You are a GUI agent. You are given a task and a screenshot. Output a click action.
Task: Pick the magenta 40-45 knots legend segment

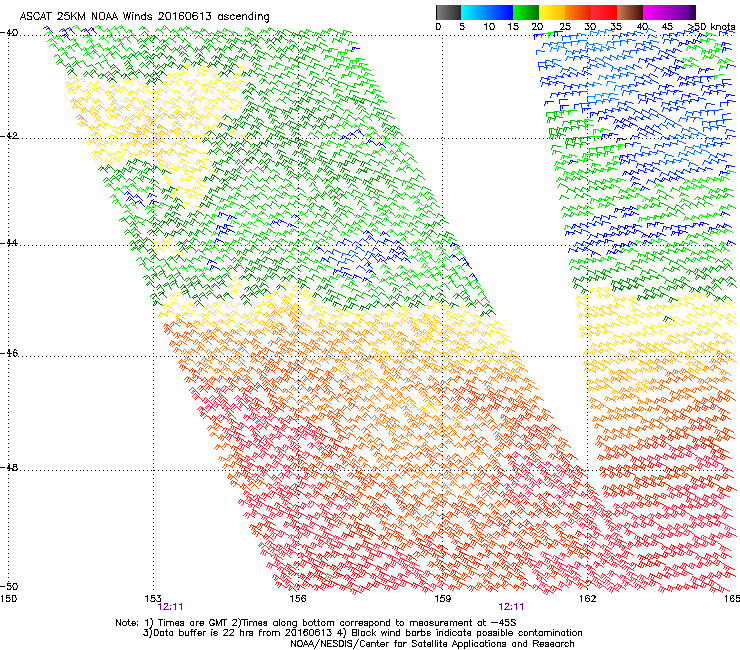pos(656,12)
